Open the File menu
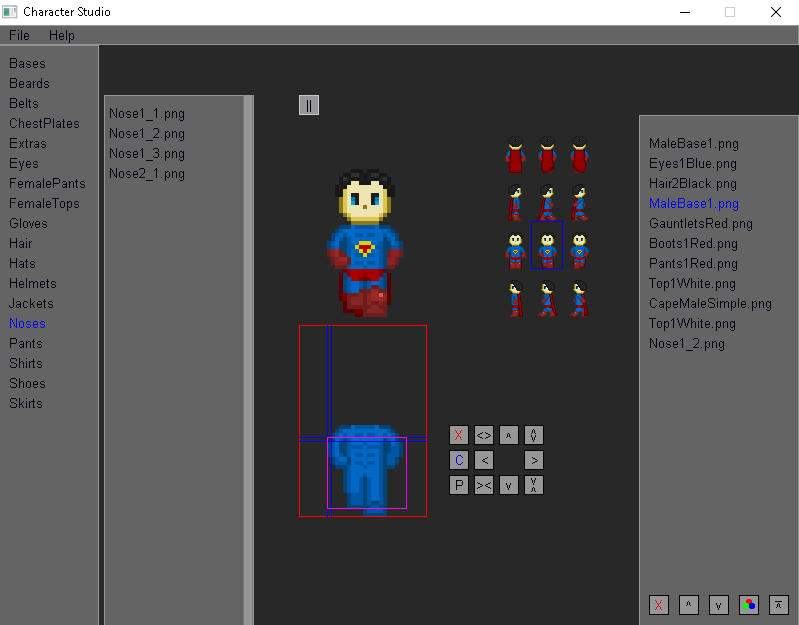799x625 pixels. pos(19,35)
